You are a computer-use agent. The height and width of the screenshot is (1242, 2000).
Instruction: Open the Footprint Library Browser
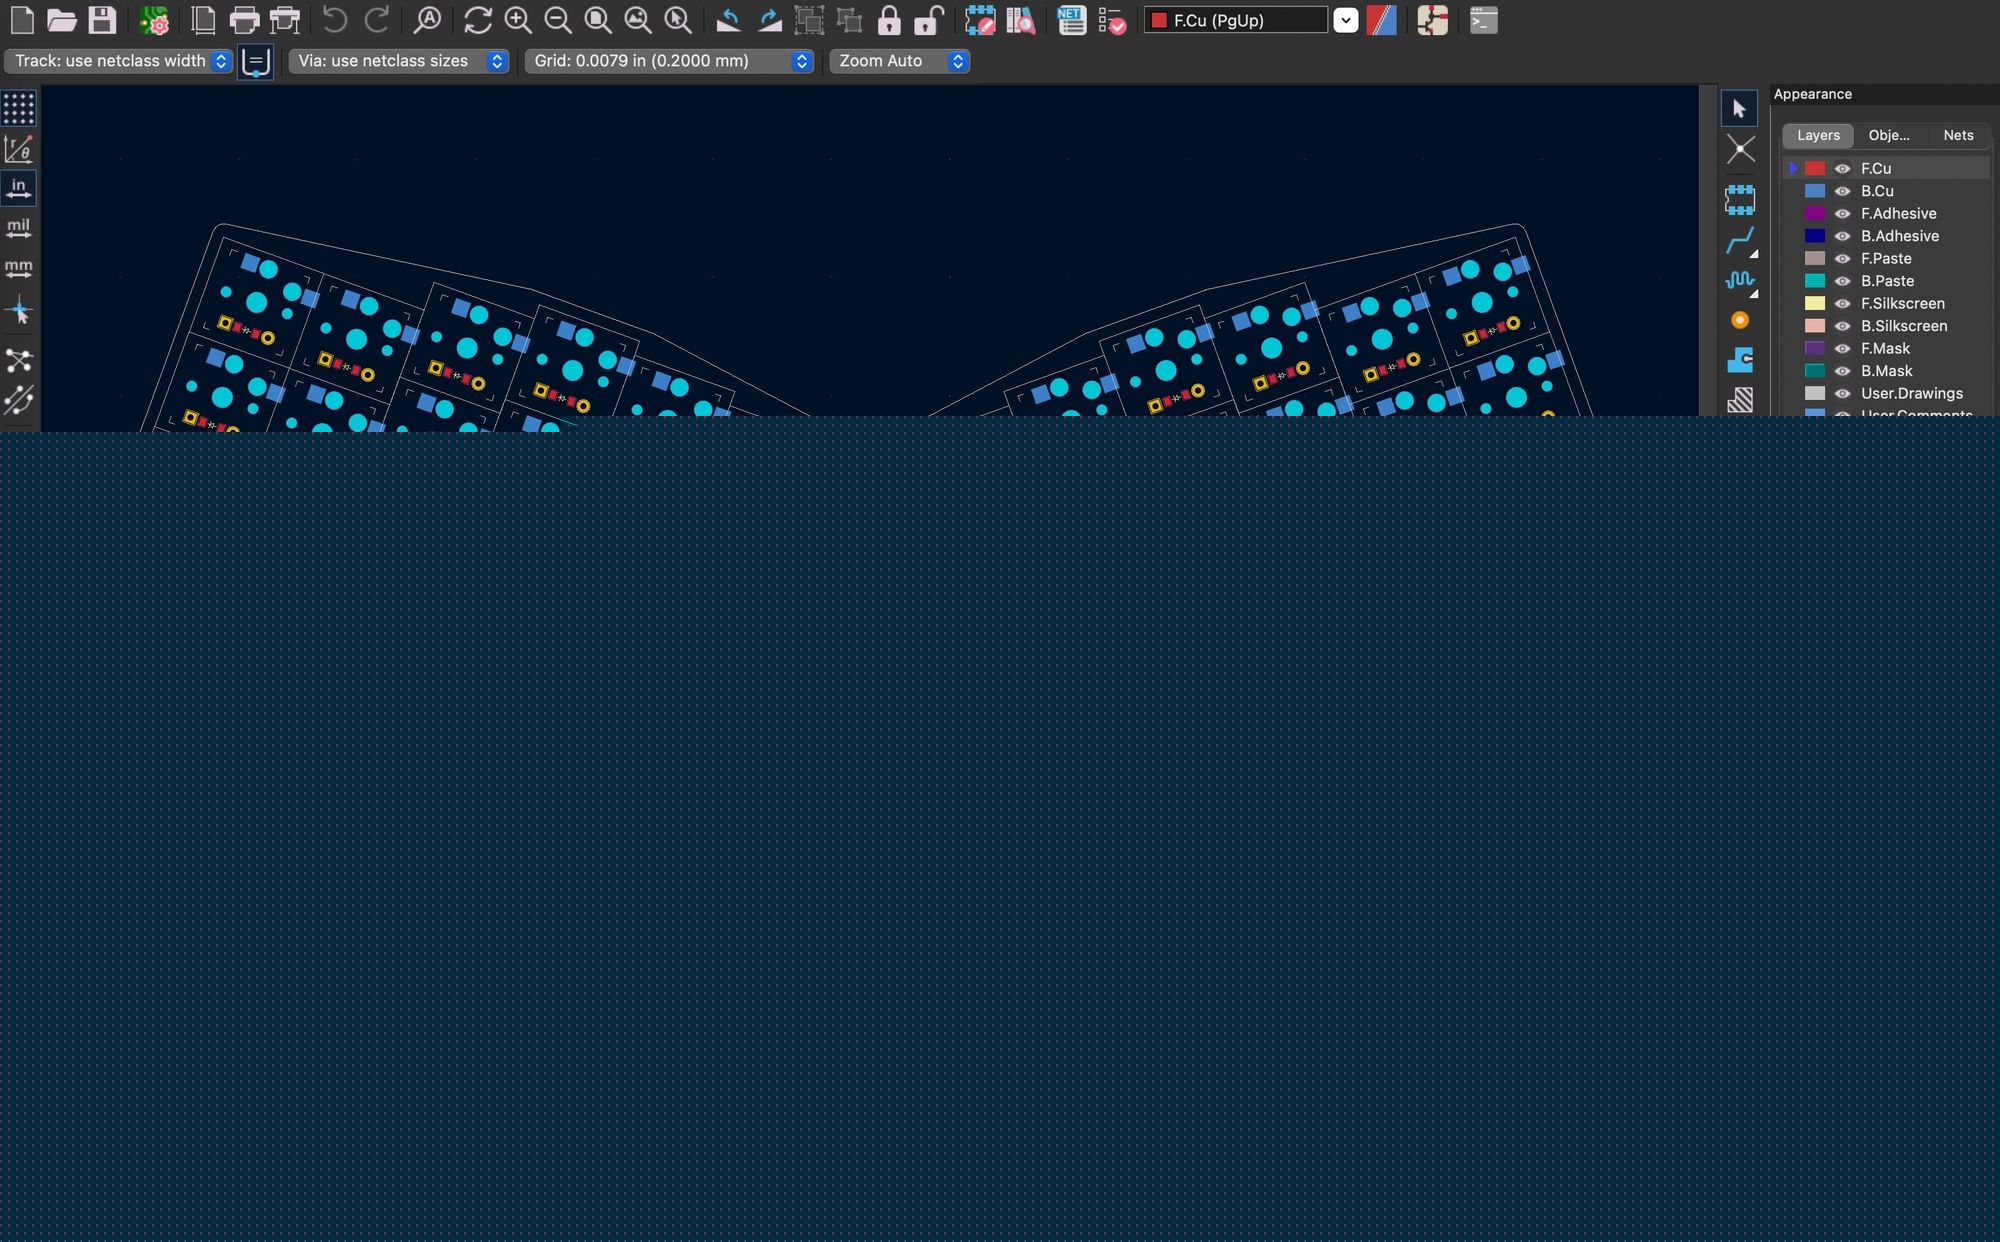pyautogui.click(x=1021, y=20)
